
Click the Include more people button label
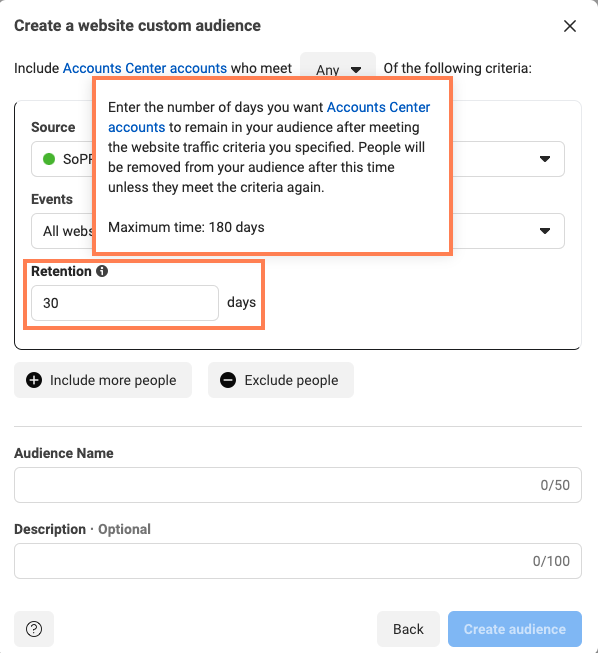tap(113, 380)
